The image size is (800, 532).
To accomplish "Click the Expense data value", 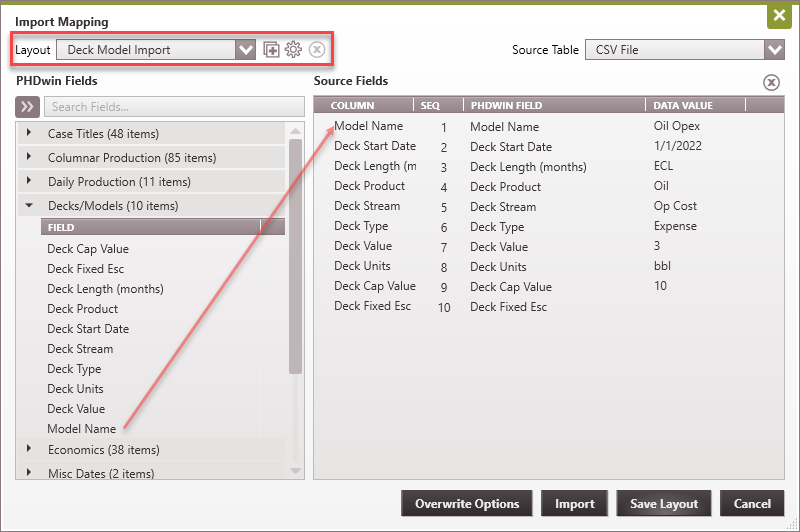I will click(x=675, y=226).
